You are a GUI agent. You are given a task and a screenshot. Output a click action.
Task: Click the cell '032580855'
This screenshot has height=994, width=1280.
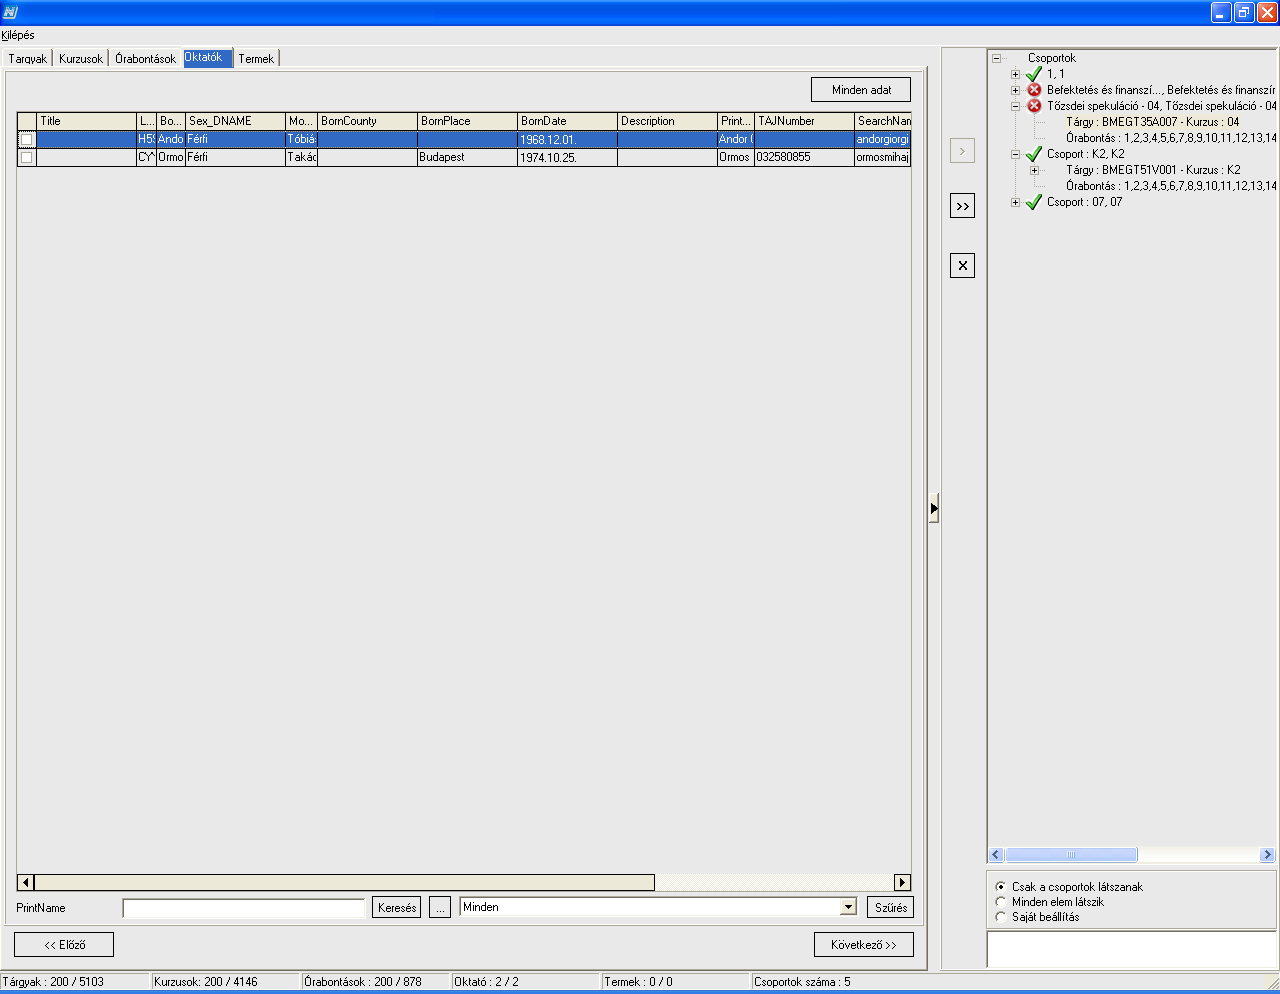804,157
